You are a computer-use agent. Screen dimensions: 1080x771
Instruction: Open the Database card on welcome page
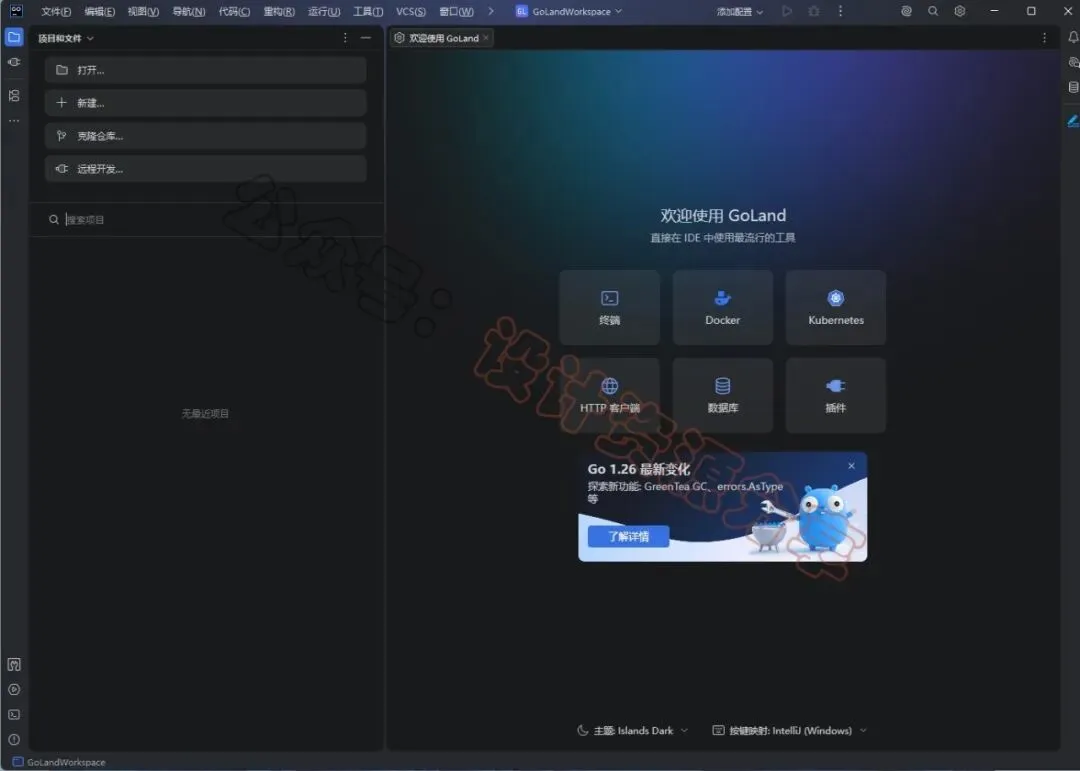(723, 395)
